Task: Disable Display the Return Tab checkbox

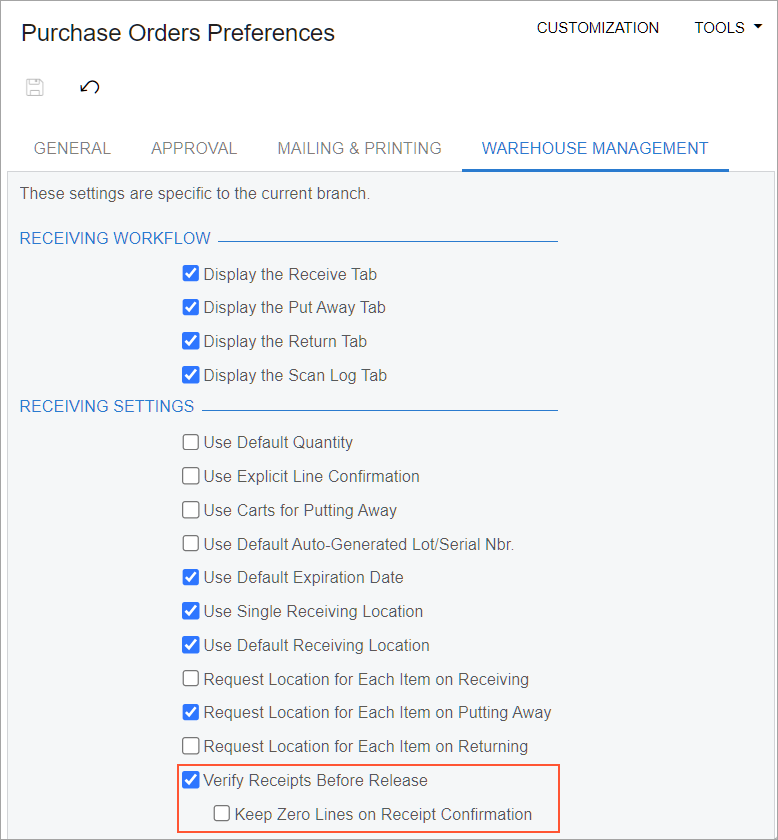Action: (x=191, y=341)
